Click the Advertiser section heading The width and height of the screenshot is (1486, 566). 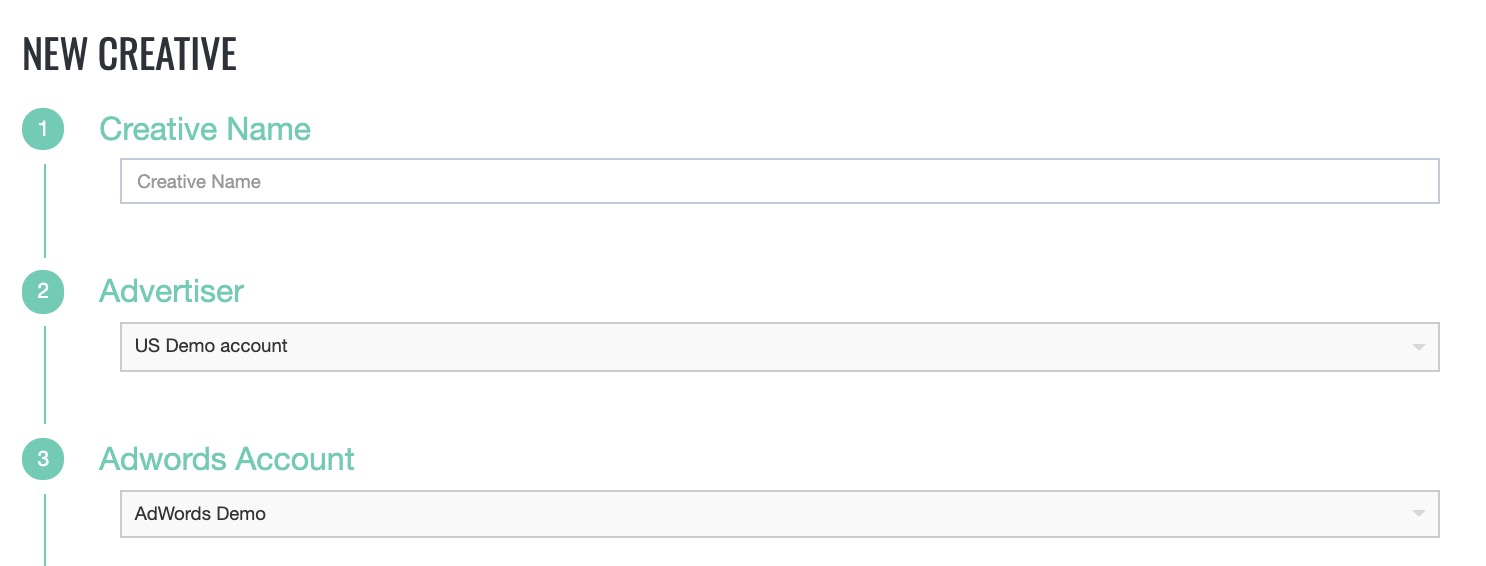pos(171,291)
